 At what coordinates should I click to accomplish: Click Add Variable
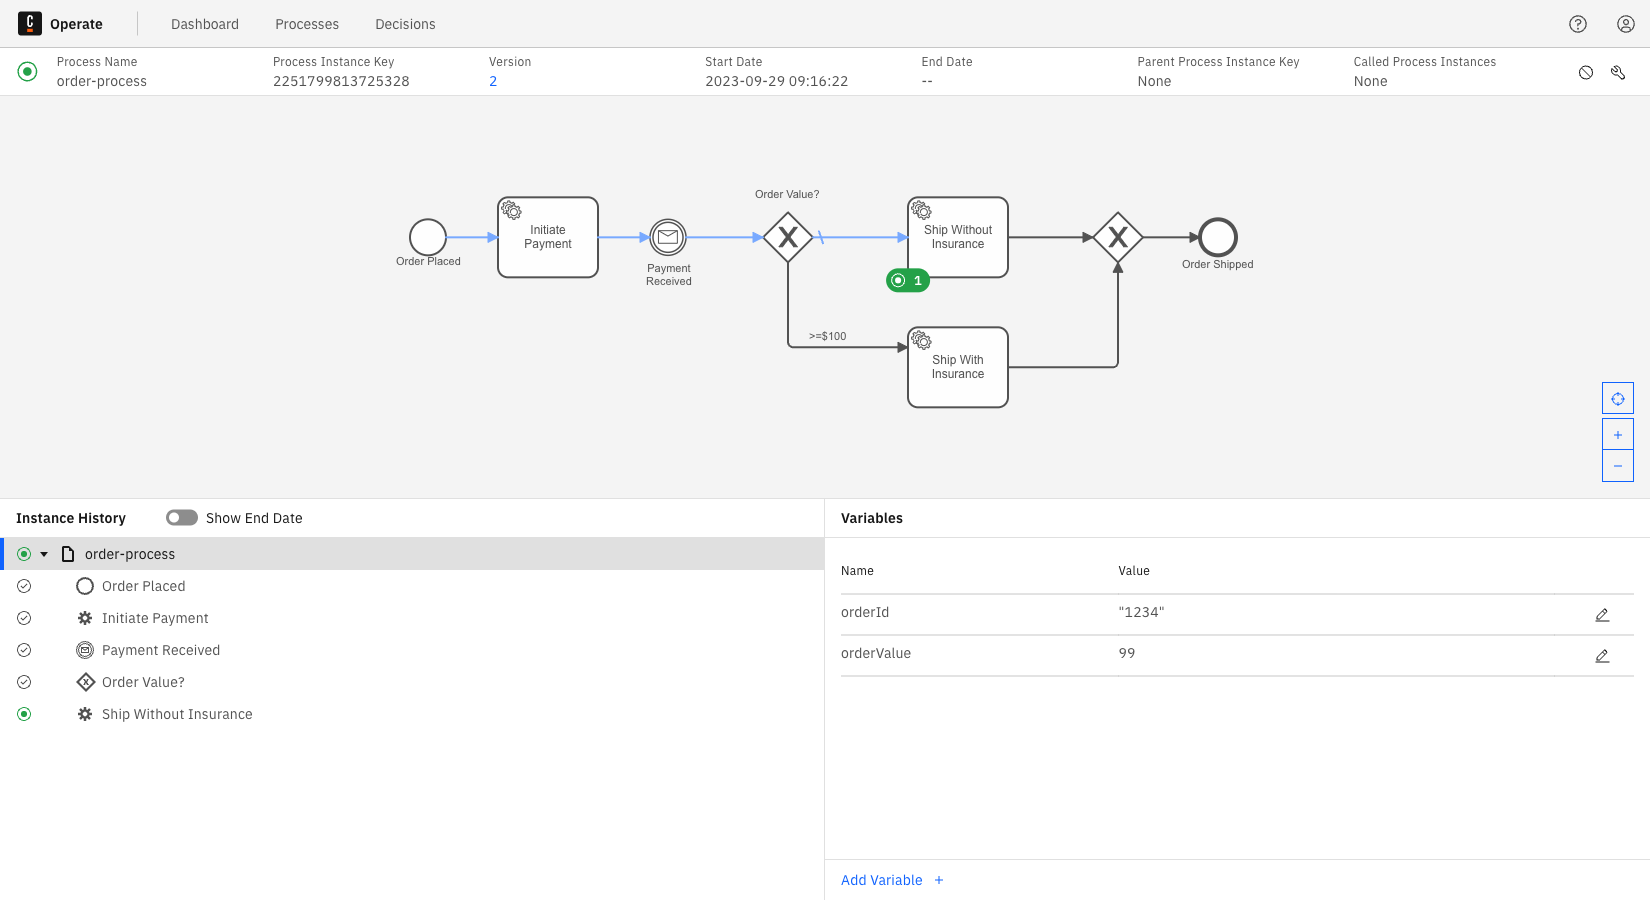tap(890, 880)
